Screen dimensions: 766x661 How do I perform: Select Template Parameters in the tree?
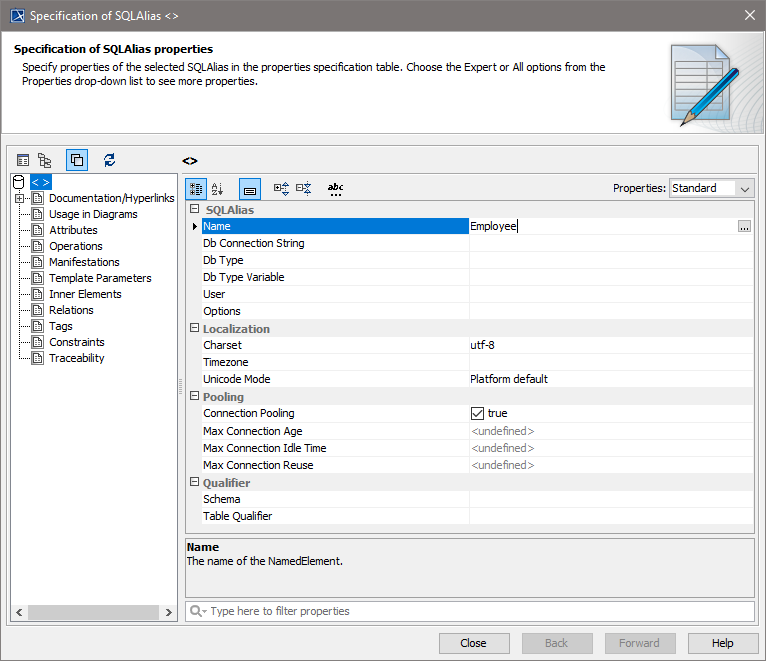click(100, 278)
